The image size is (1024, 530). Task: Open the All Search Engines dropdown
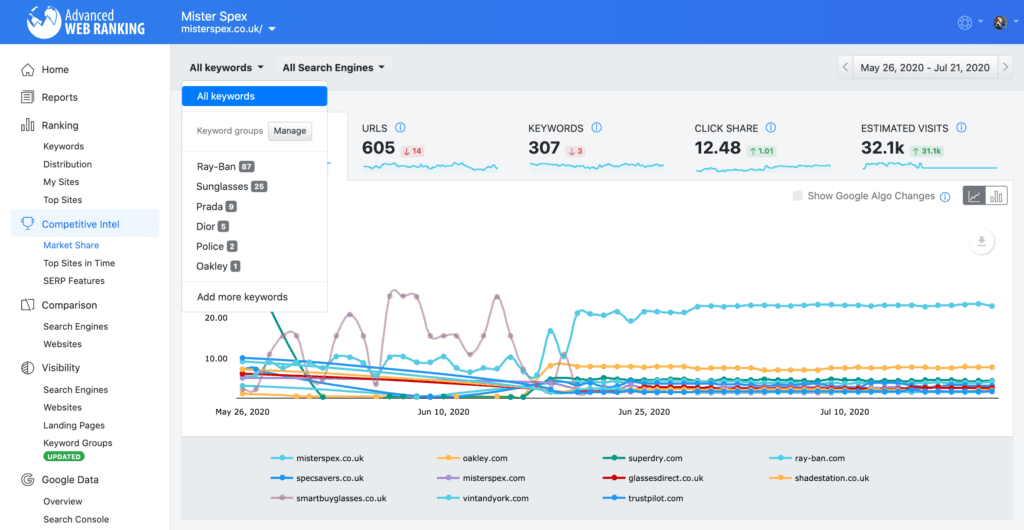333,67
